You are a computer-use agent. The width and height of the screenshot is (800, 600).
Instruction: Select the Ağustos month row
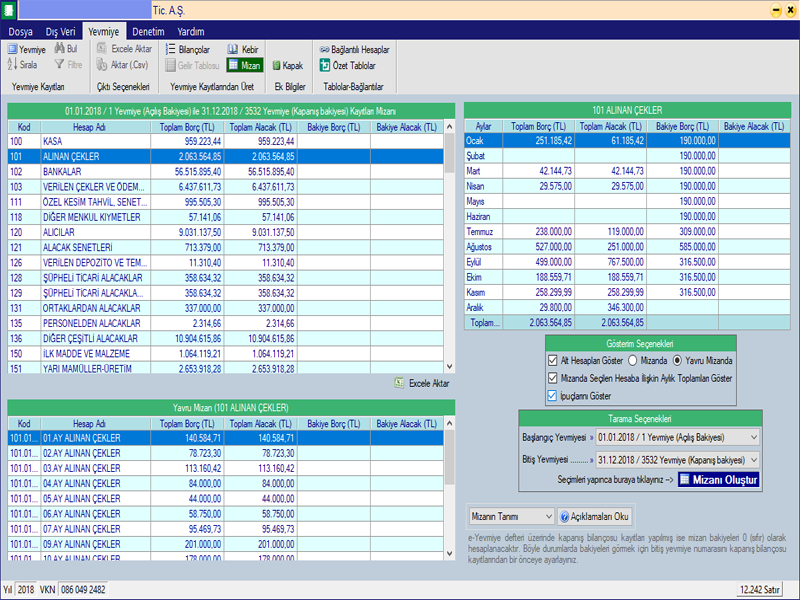point(627,247)
